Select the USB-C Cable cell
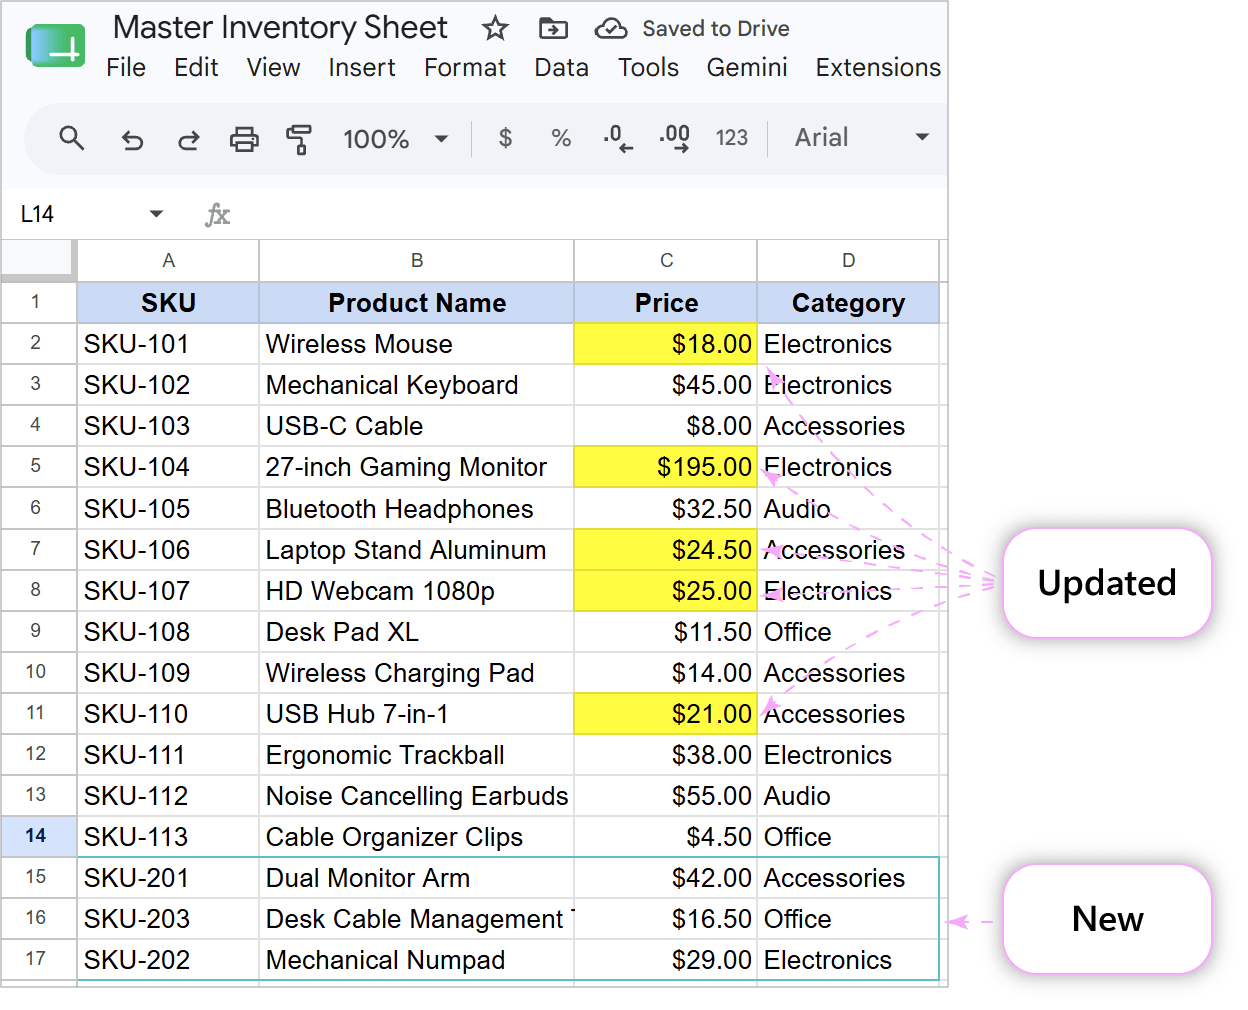Image resolution: width=1248 pixels, height=1010 pixels. pyautogui.click(x=417, y=426)
